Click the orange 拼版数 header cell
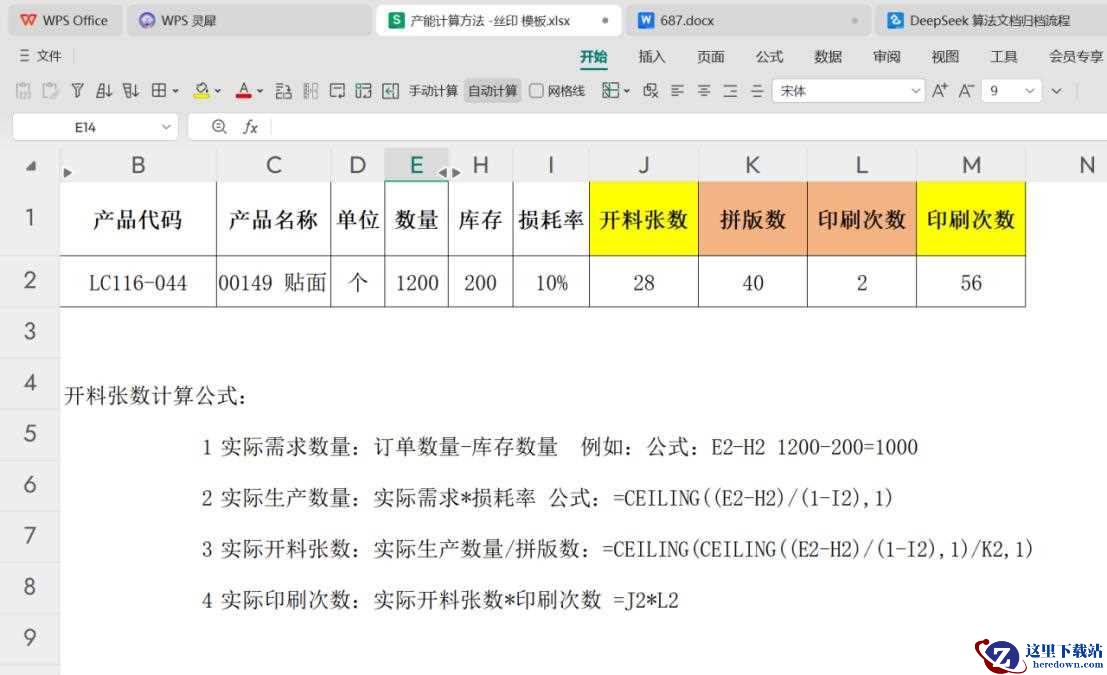The image size is (1107, 675). click(x=753, y=219)
